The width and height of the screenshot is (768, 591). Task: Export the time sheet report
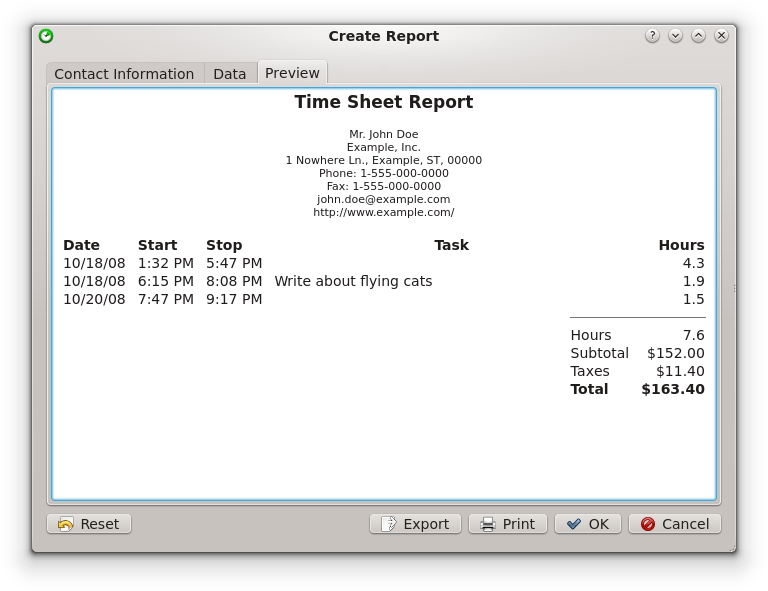[x=415, y=524]
